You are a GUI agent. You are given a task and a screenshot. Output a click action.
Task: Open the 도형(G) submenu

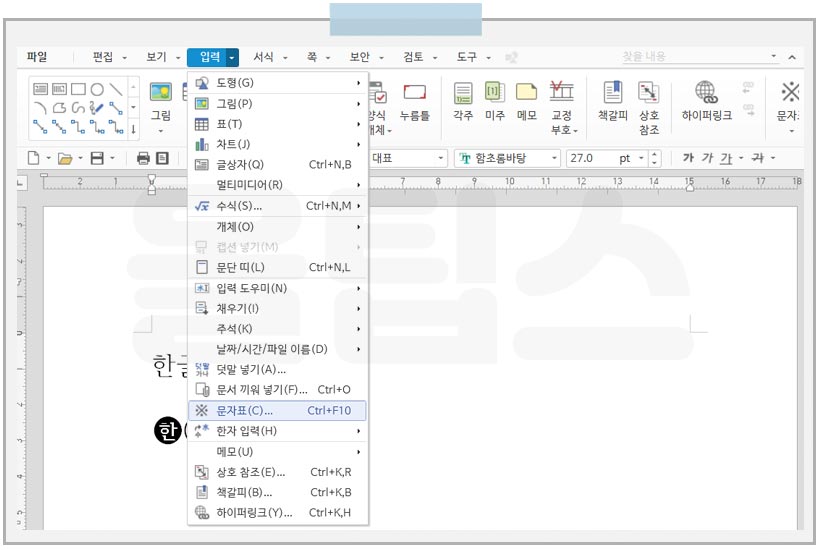pos(277,83)
